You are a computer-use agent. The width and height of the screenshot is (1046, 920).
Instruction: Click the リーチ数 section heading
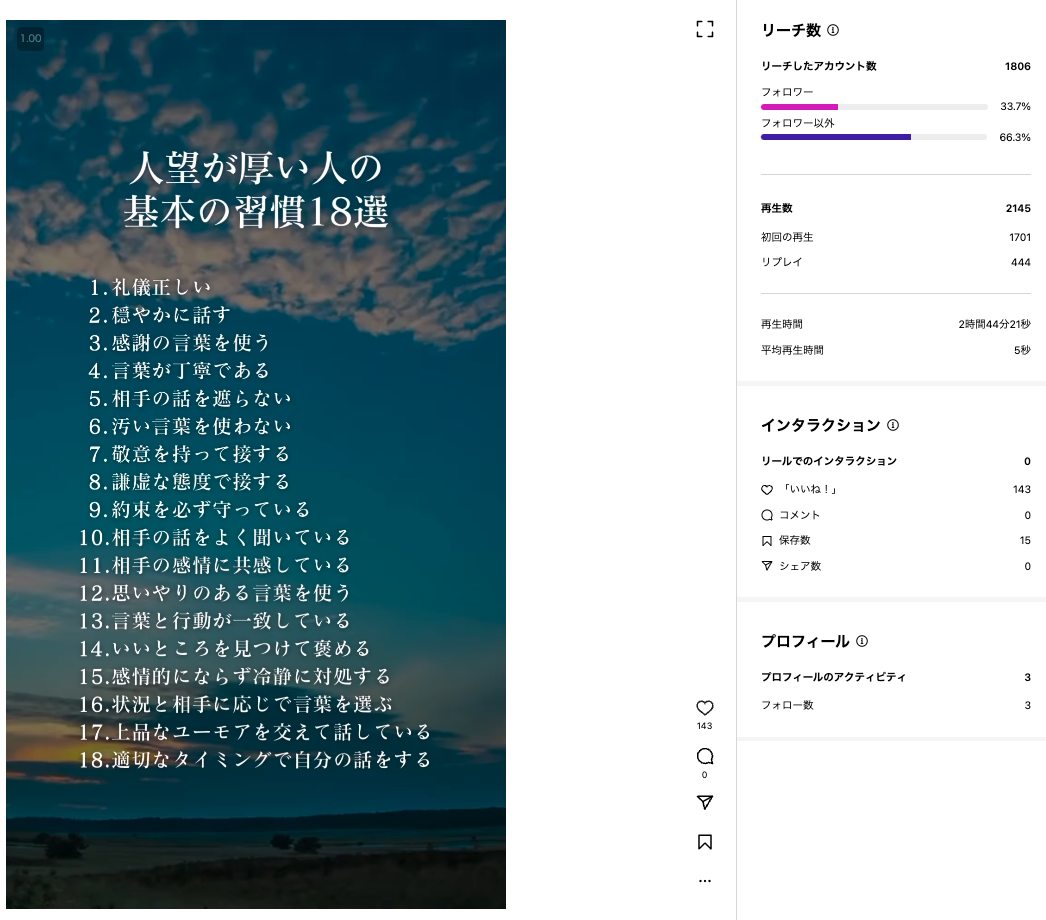791,30
